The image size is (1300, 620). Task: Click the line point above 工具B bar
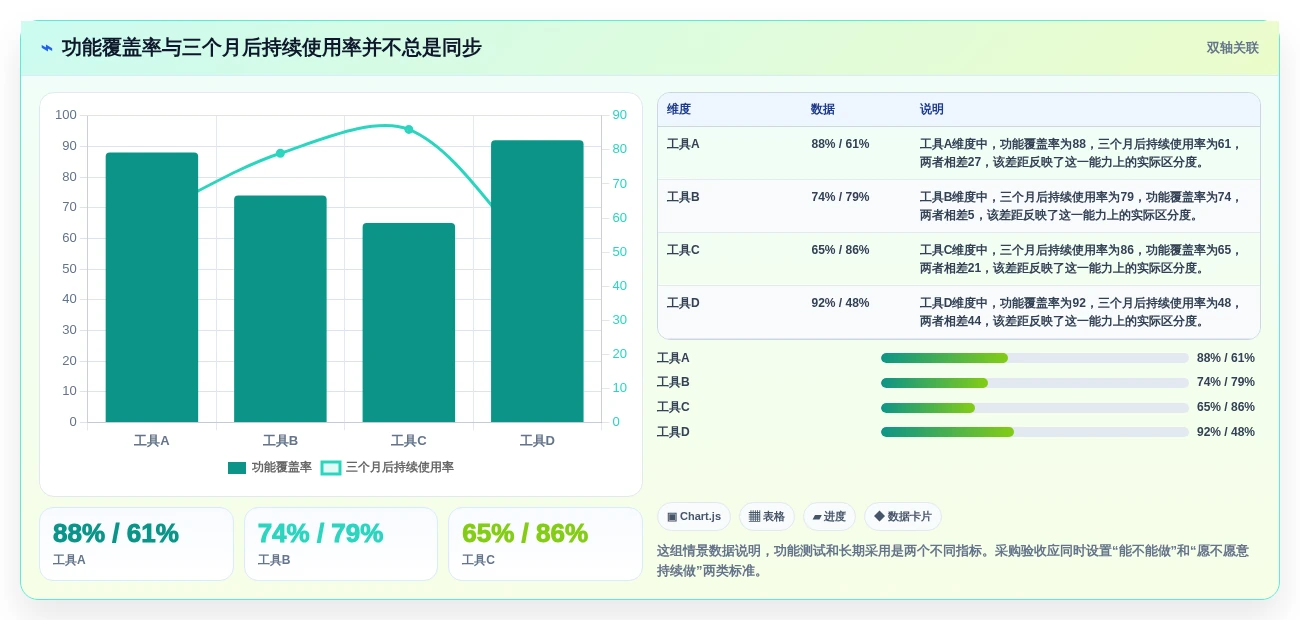tap(280, 153)
